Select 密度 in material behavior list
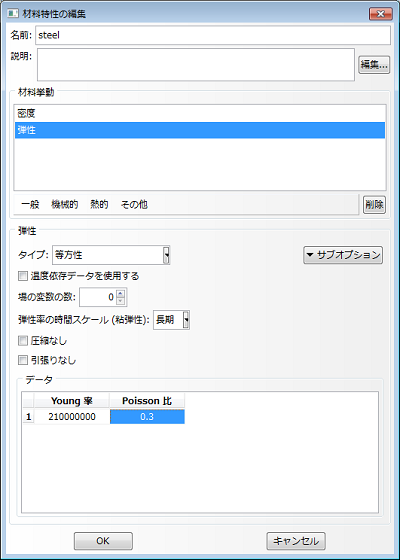This screenshot has width=400, height=560. click(200, 114)
